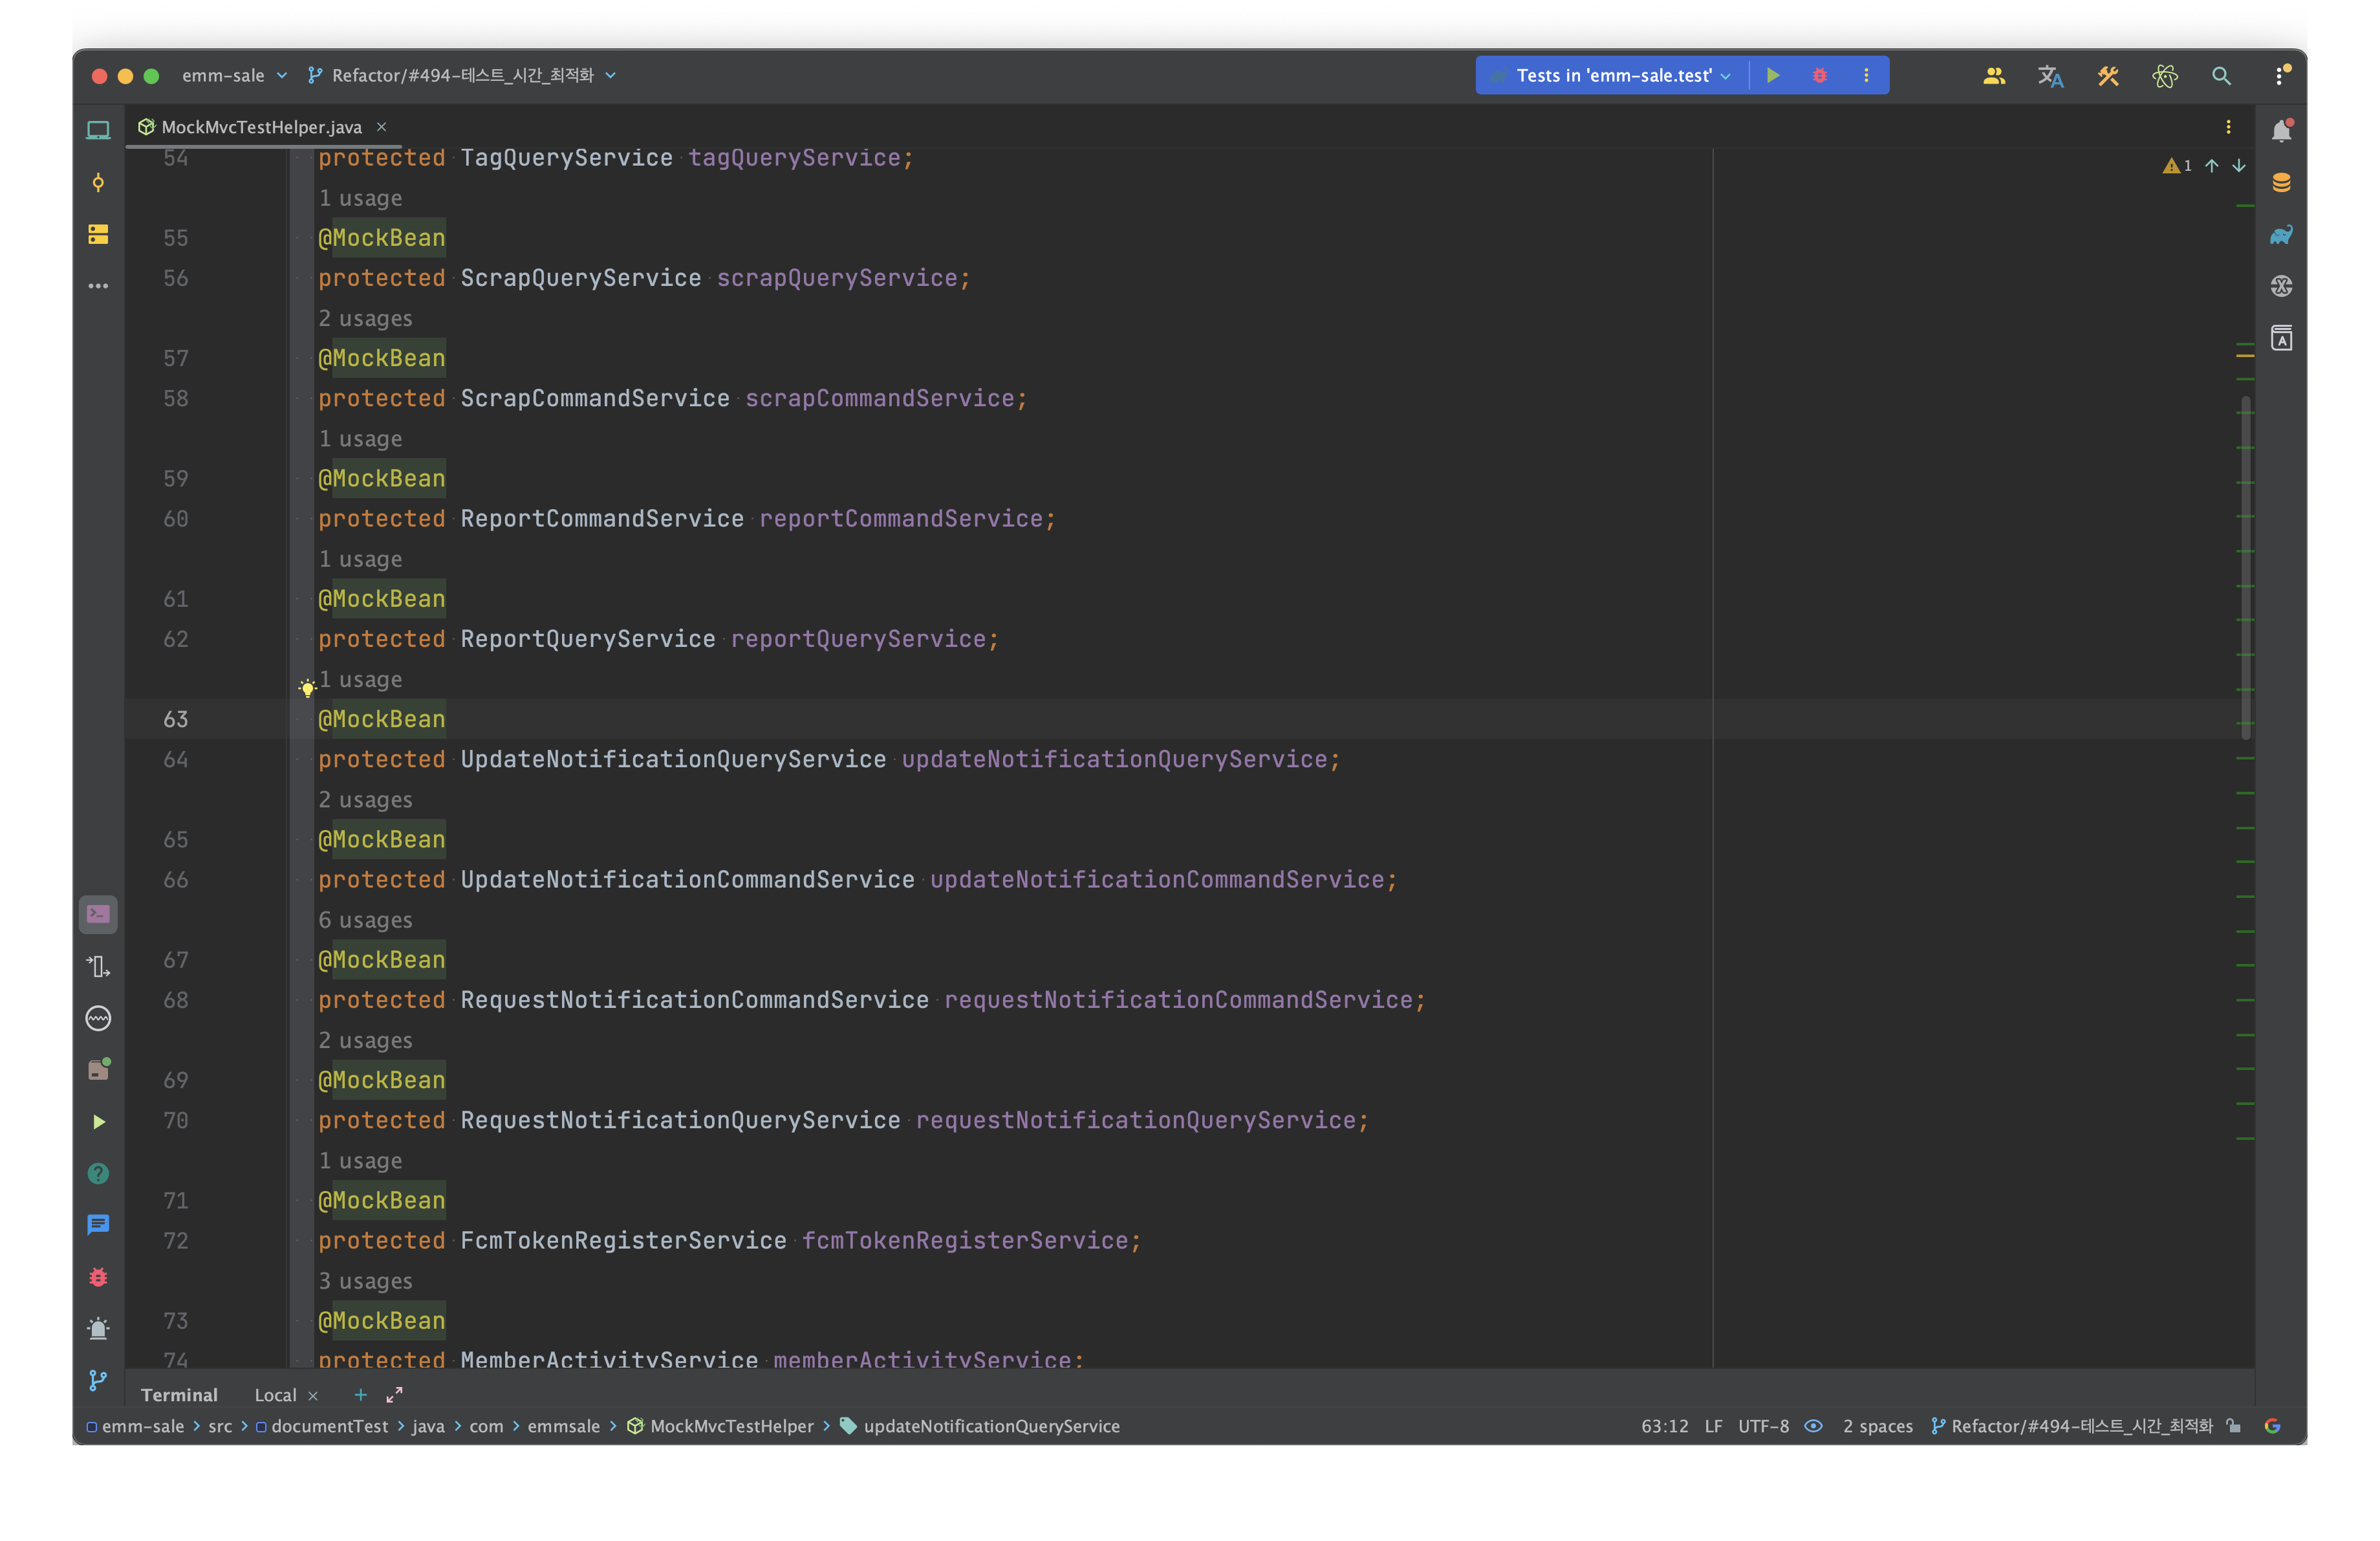Click the documentTest breadcrumb link
Screen dimensions: 2380x1541
tap(329, 1426)
